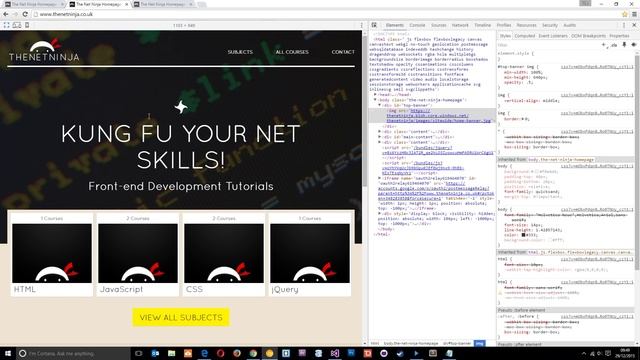Open the DevTools three-dot options menu
This screenshot has height=360, width=640.
point(624,25)
